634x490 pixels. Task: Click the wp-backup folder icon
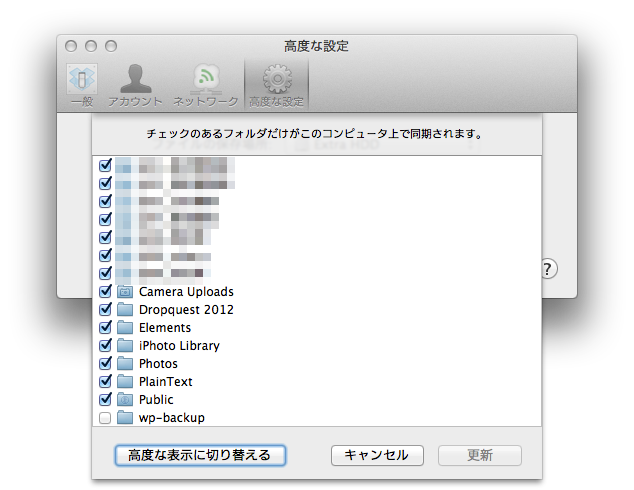pos(125,418)
